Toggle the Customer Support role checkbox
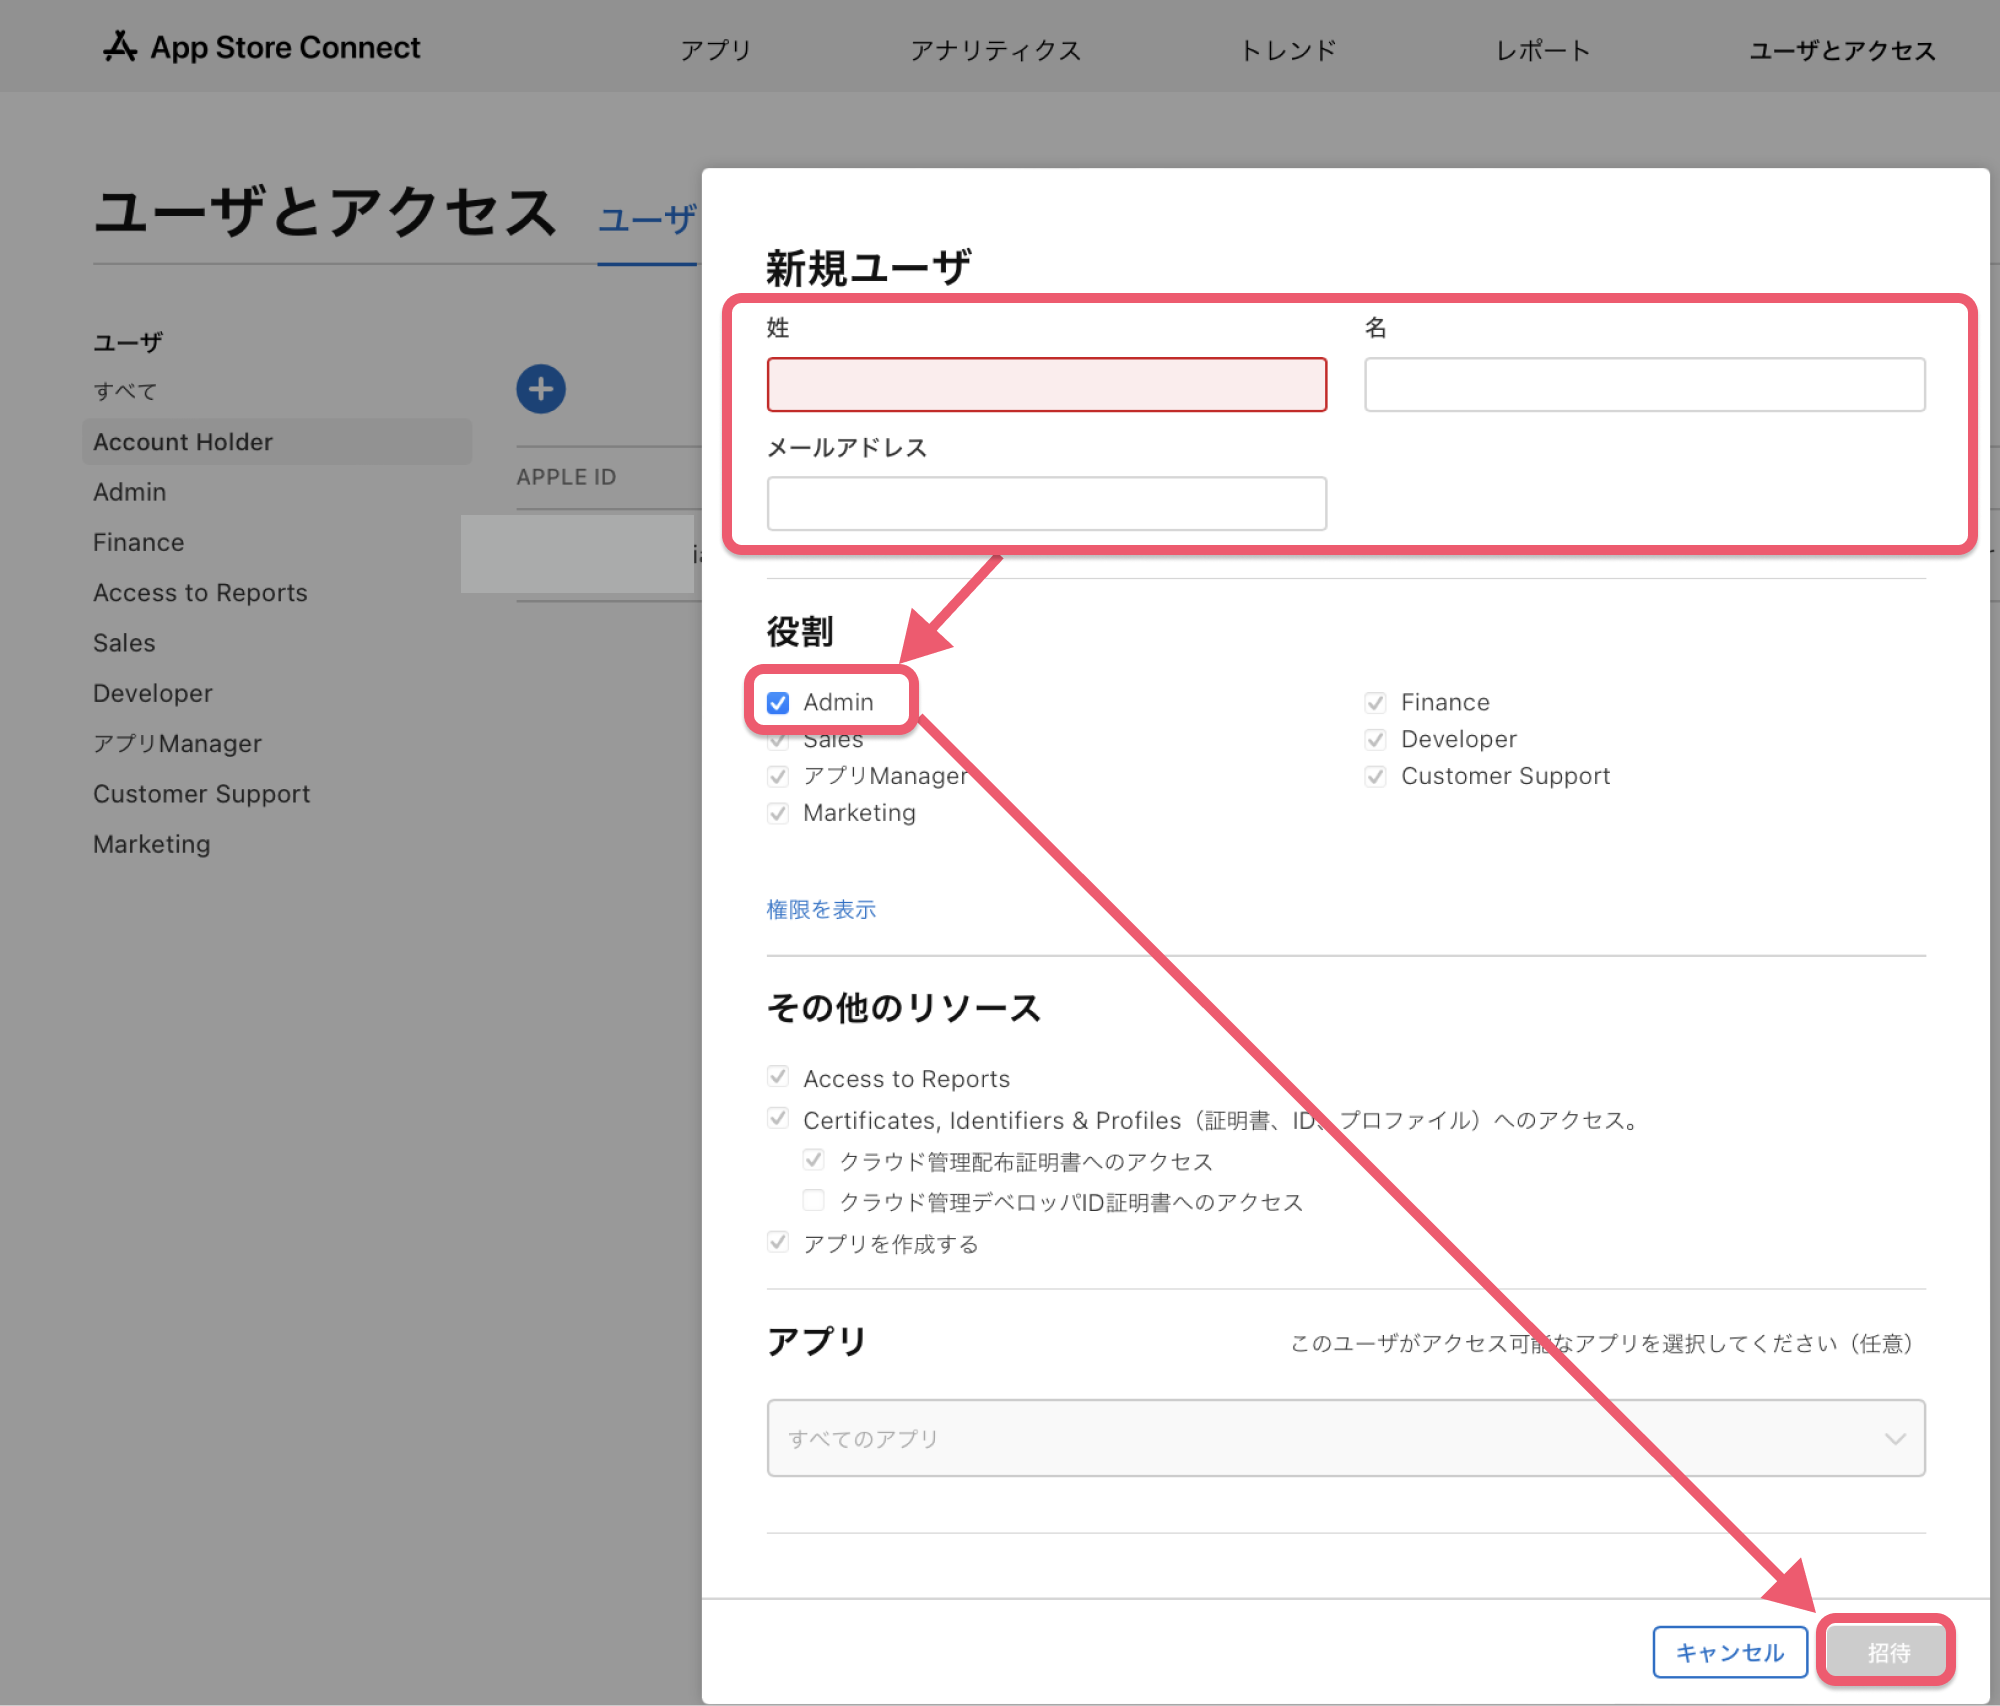This screenshot has height=1706, width=2000. (1375, 776)
